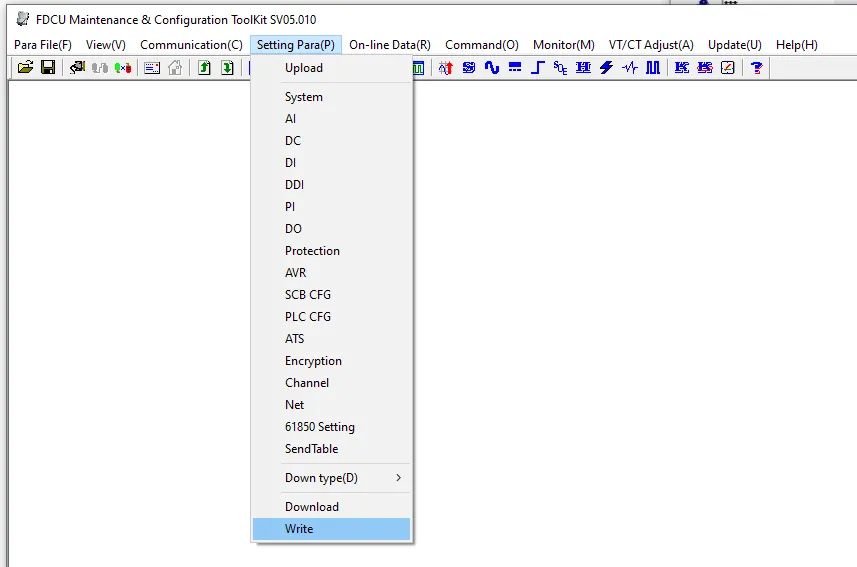The width and height of the screenshot is (857, 567).
Task: Click the green-red disconnect icon
Action: click(123, 68)
